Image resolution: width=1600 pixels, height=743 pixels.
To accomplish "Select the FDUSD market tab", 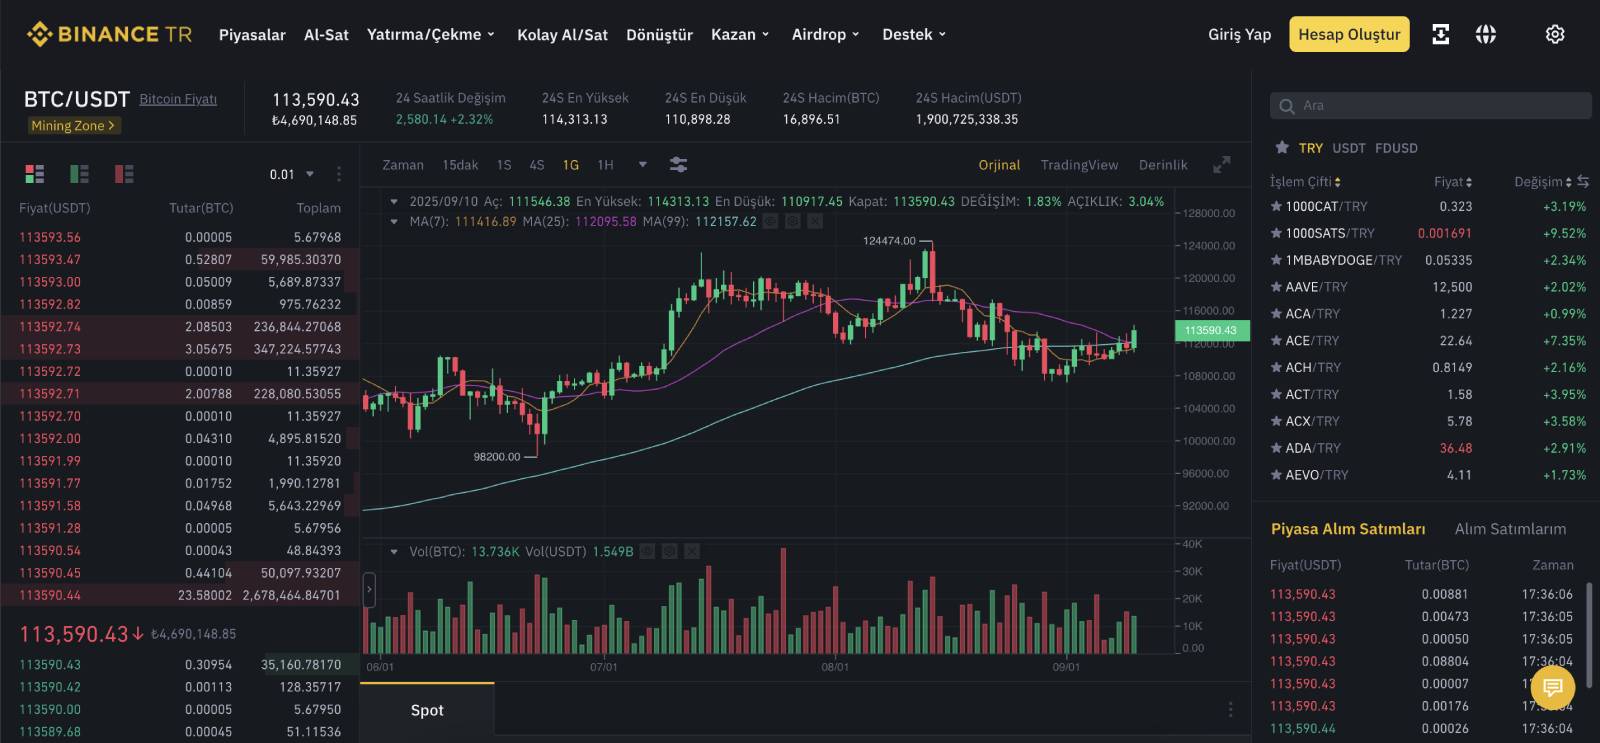I will pyautogui.click(x=1396, y=148).
